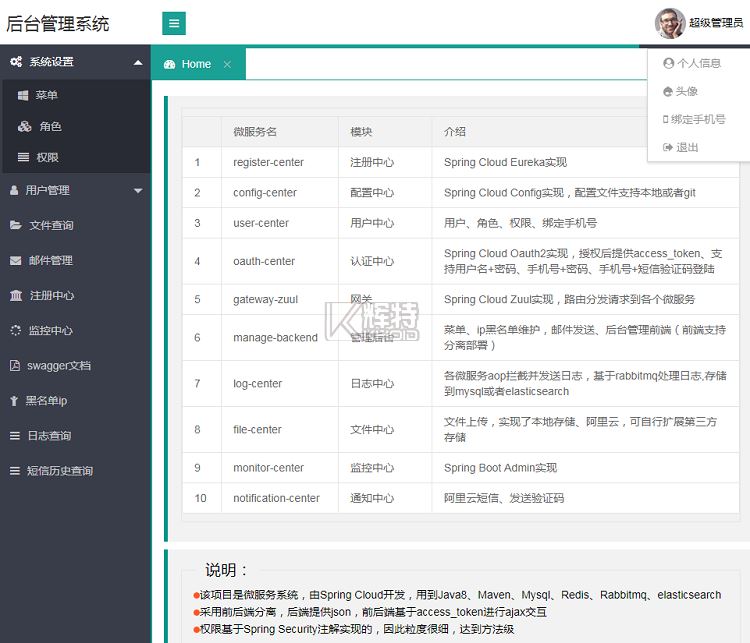Click the 日志查询 bars icon
Screen dimensions: 750x643
[15, 436]
